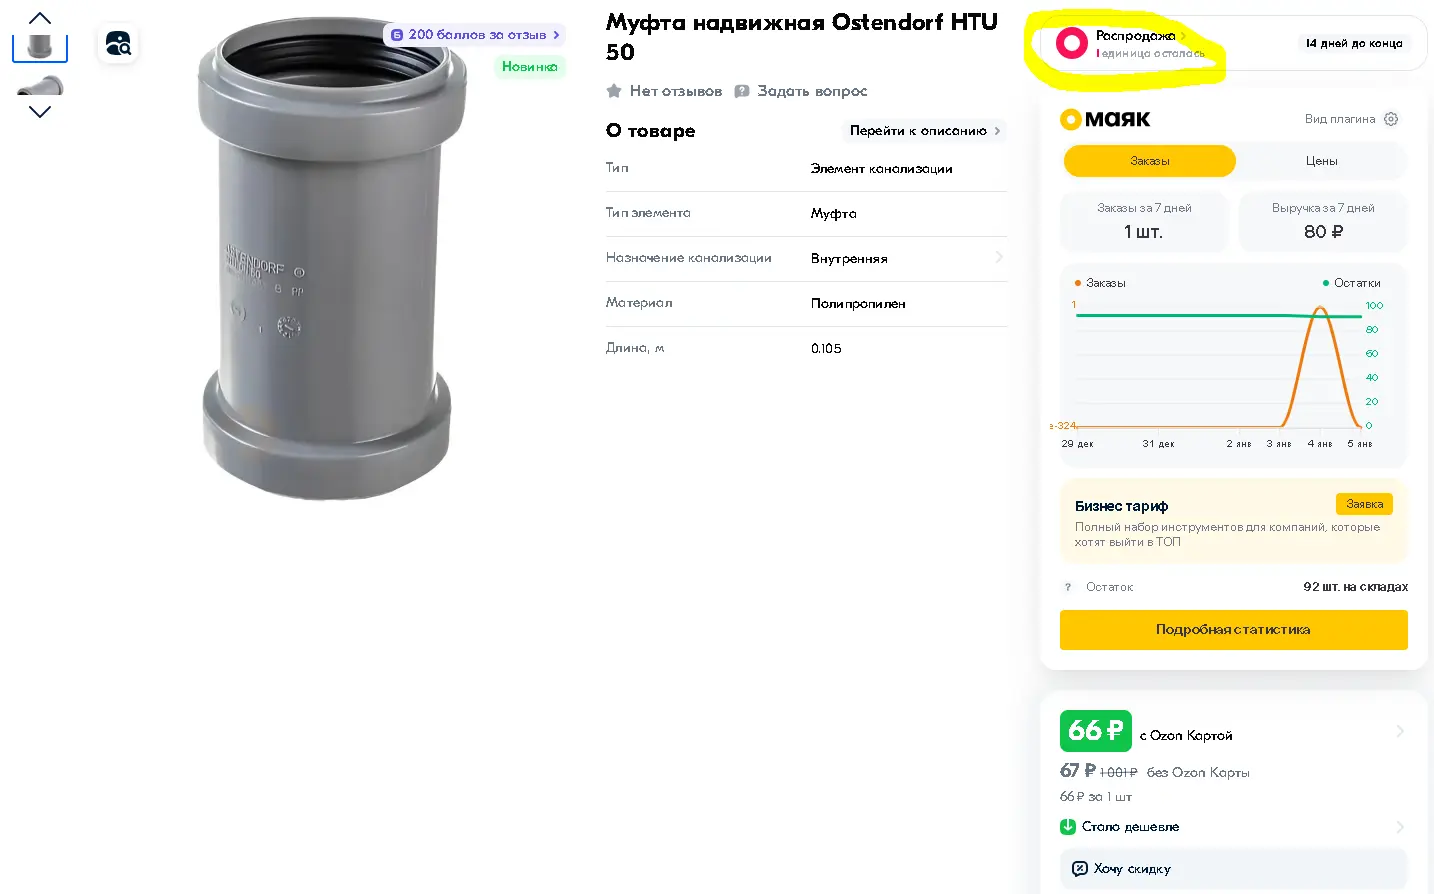The width and height of the screenshot is (1434, 894).
Task: Open Нет отзывов reviews link
Action: pos(676,91)
